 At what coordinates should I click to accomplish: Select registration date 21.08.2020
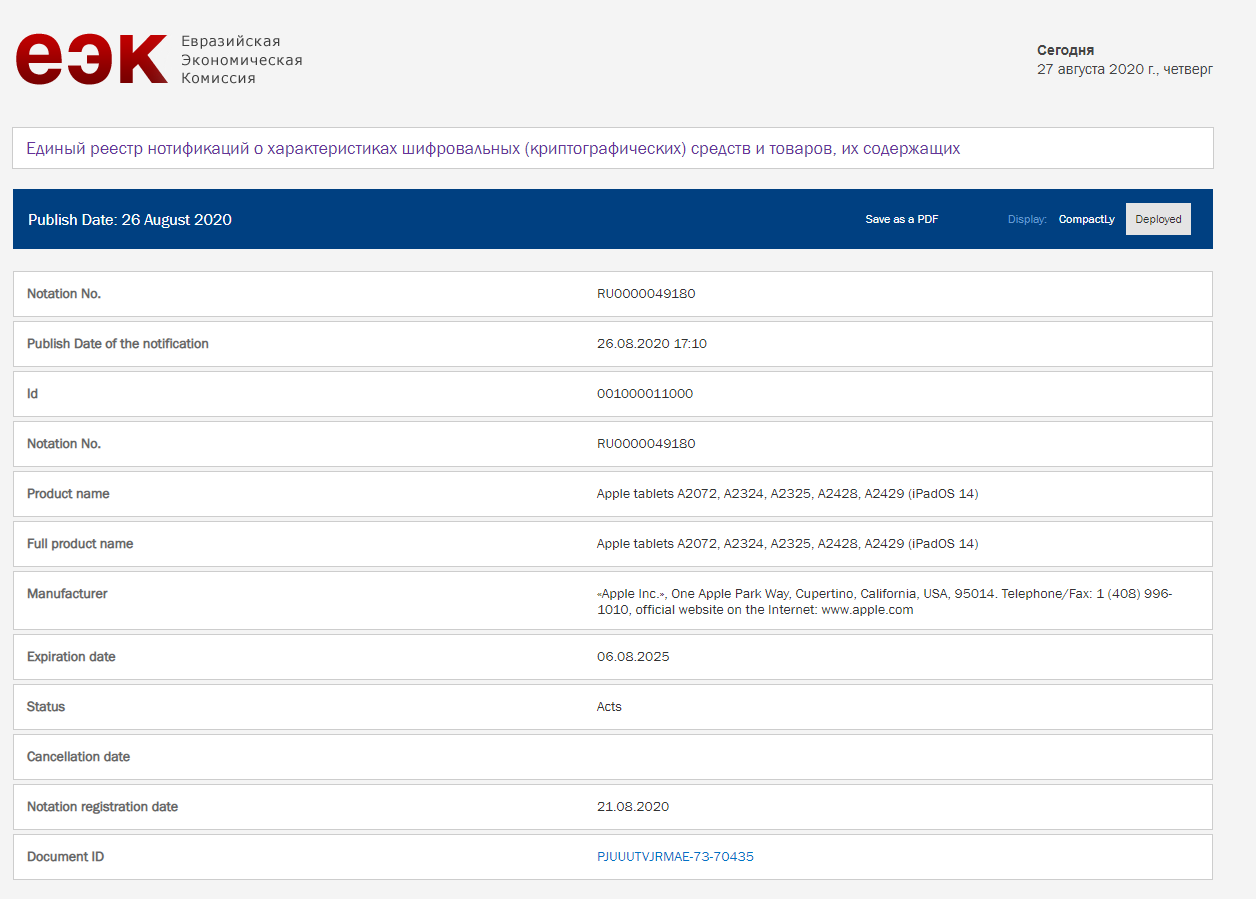[x=633, y=807]
